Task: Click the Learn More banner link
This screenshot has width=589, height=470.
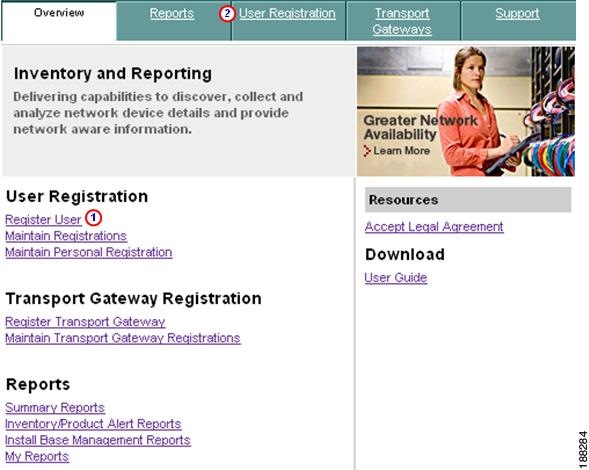Action: [x=402, y=151]
